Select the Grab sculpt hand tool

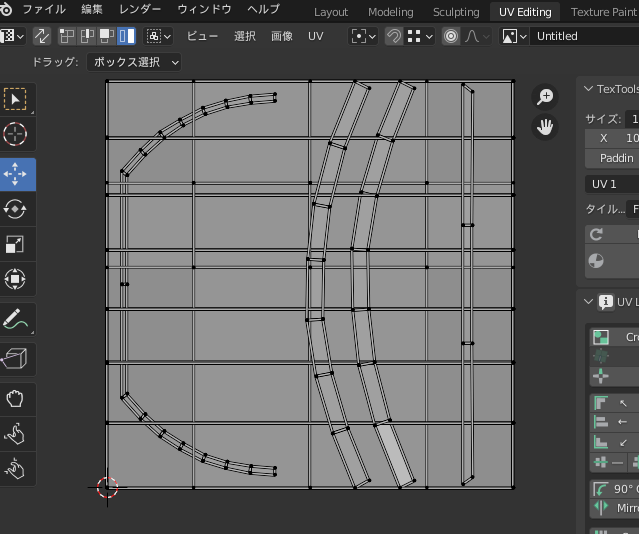tap(15, 399)
